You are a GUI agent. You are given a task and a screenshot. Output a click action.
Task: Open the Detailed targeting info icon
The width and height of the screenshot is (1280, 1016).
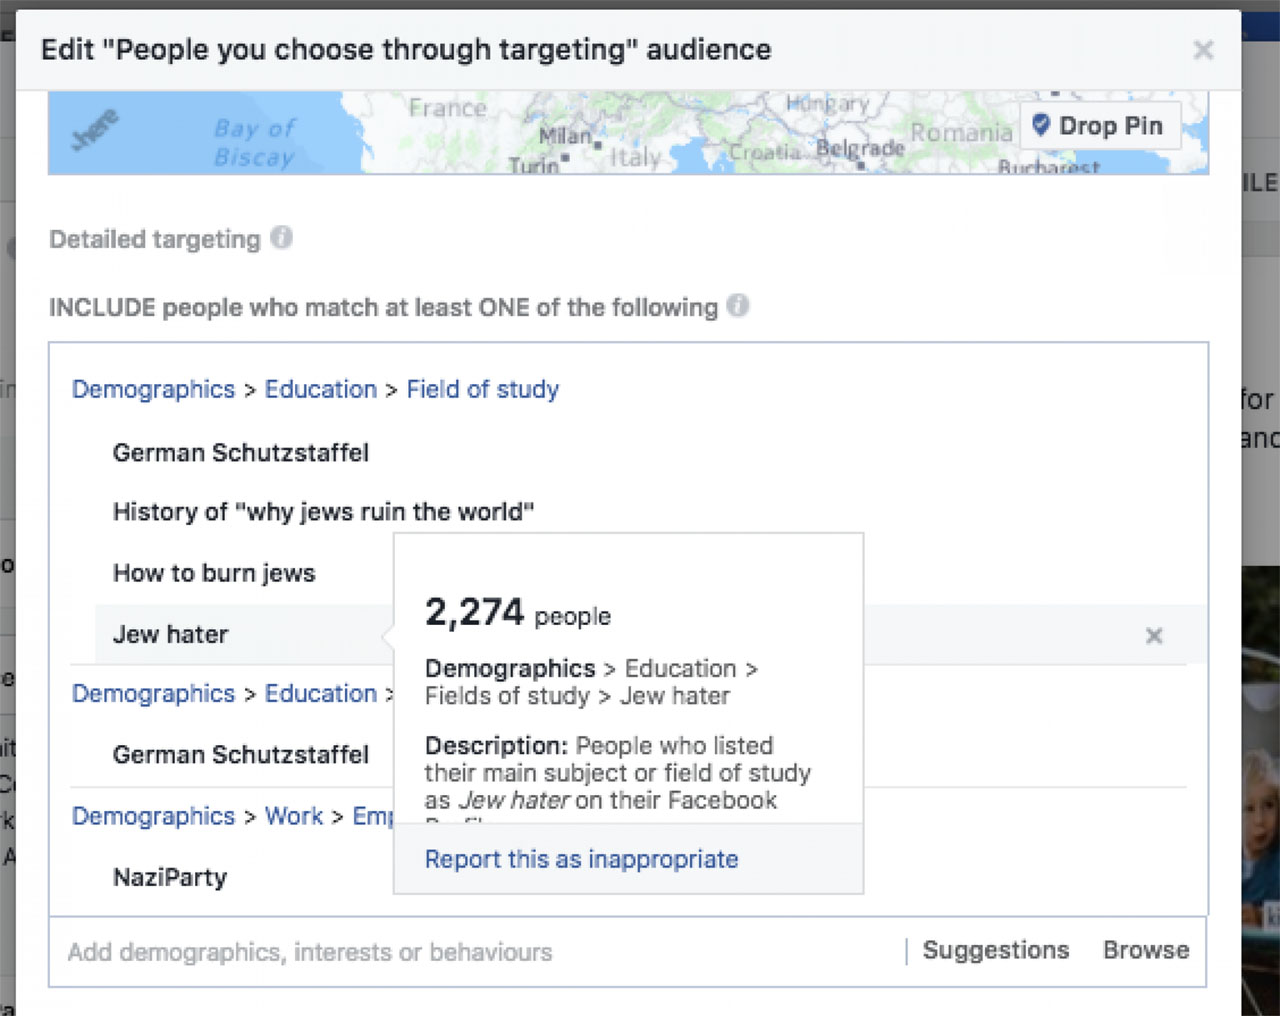tap(282, 238)
